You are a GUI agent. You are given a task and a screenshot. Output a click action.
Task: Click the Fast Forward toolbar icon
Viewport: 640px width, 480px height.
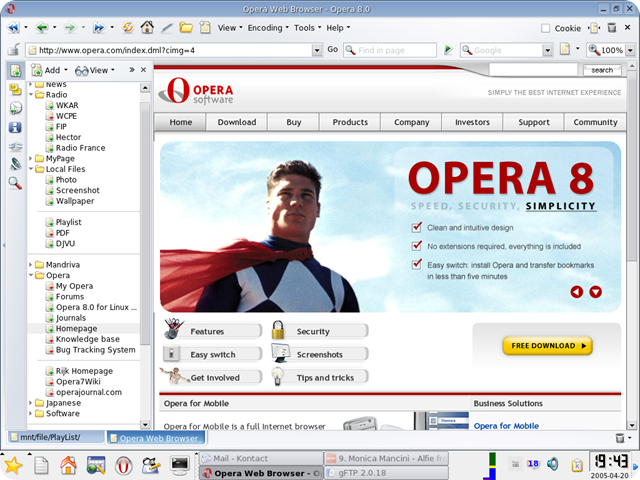(98, 28)
